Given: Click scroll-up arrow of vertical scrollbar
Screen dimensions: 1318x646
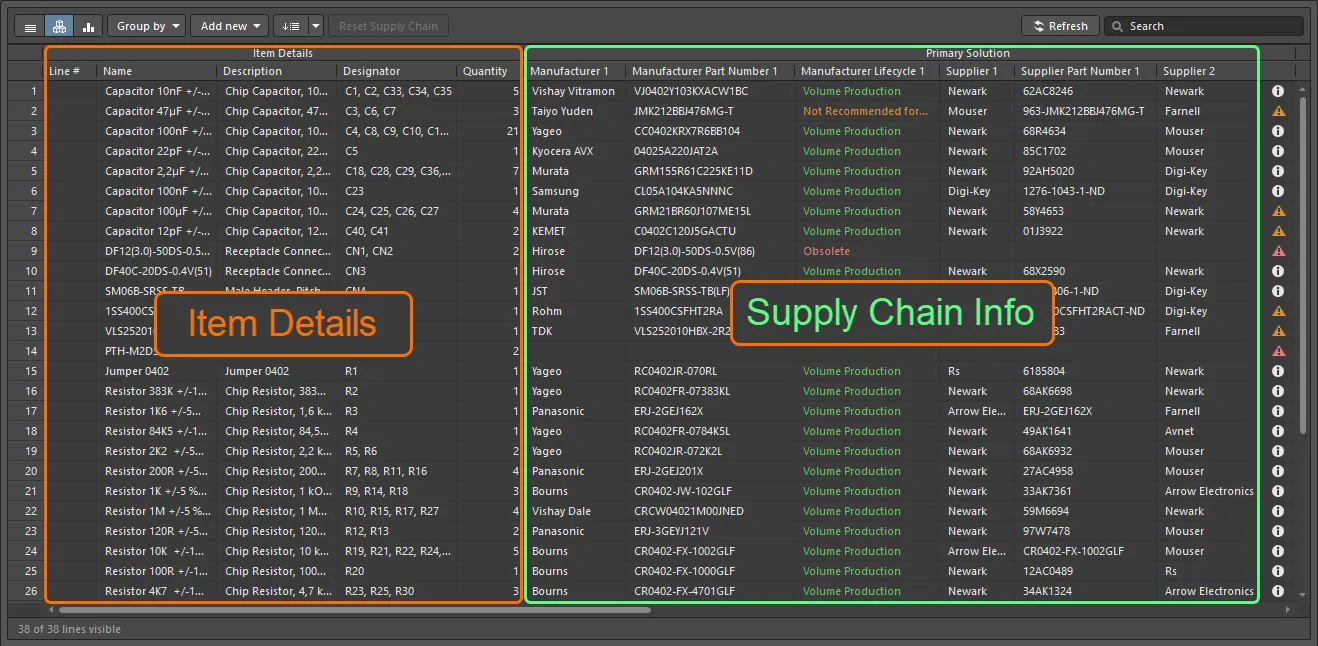Looking at the screenshot, I should click(1302, 88).
